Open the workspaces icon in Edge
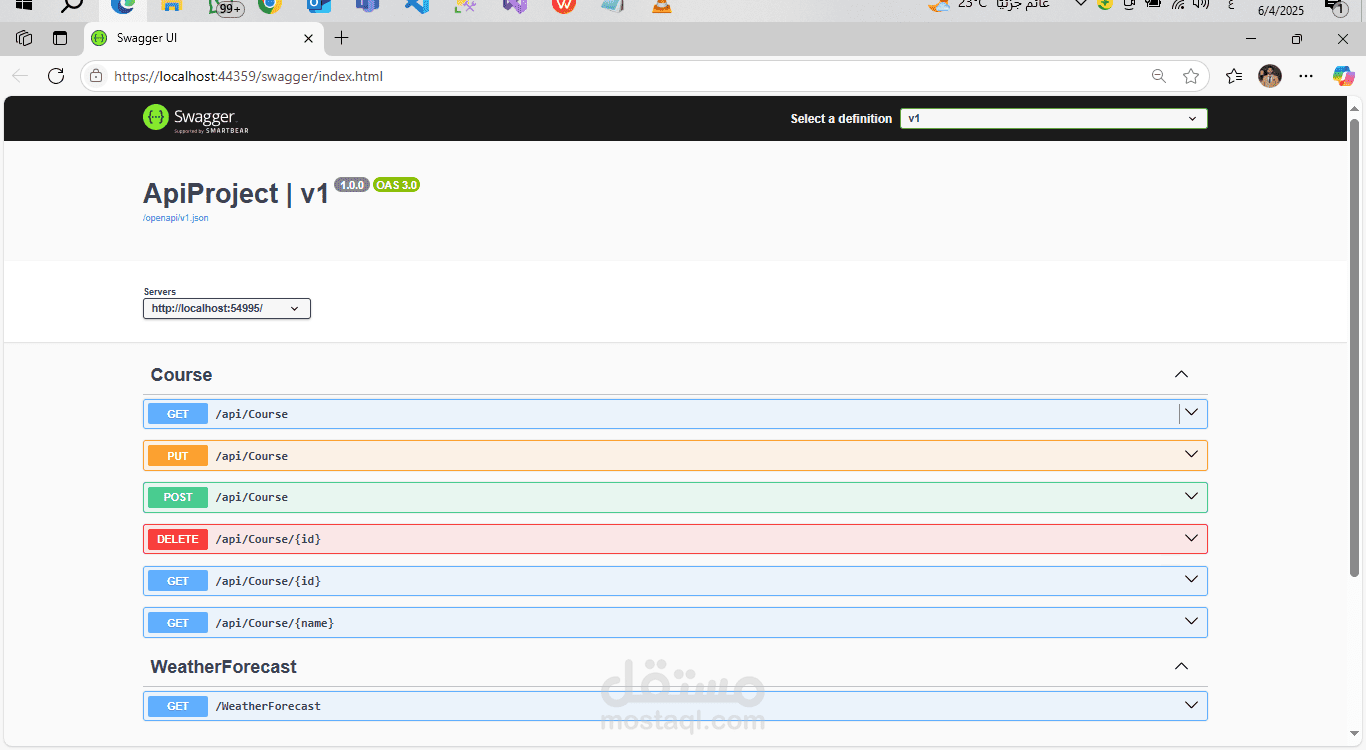The height and width of the screenshot is (750, 1366). point(24,38)
